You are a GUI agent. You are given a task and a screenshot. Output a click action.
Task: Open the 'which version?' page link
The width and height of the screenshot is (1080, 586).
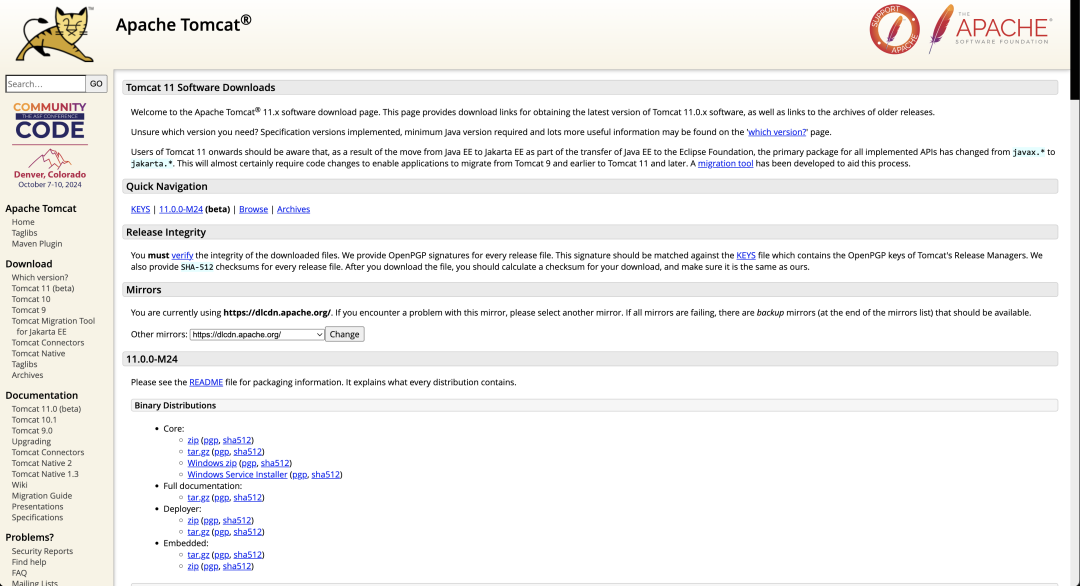coord(777,132)
